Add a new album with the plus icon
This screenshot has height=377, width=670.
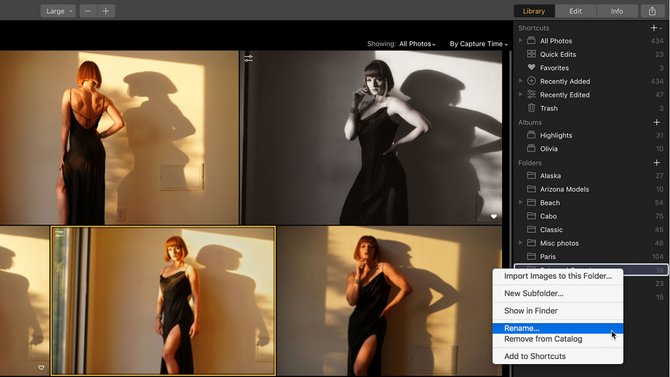[x=656, y=122]
